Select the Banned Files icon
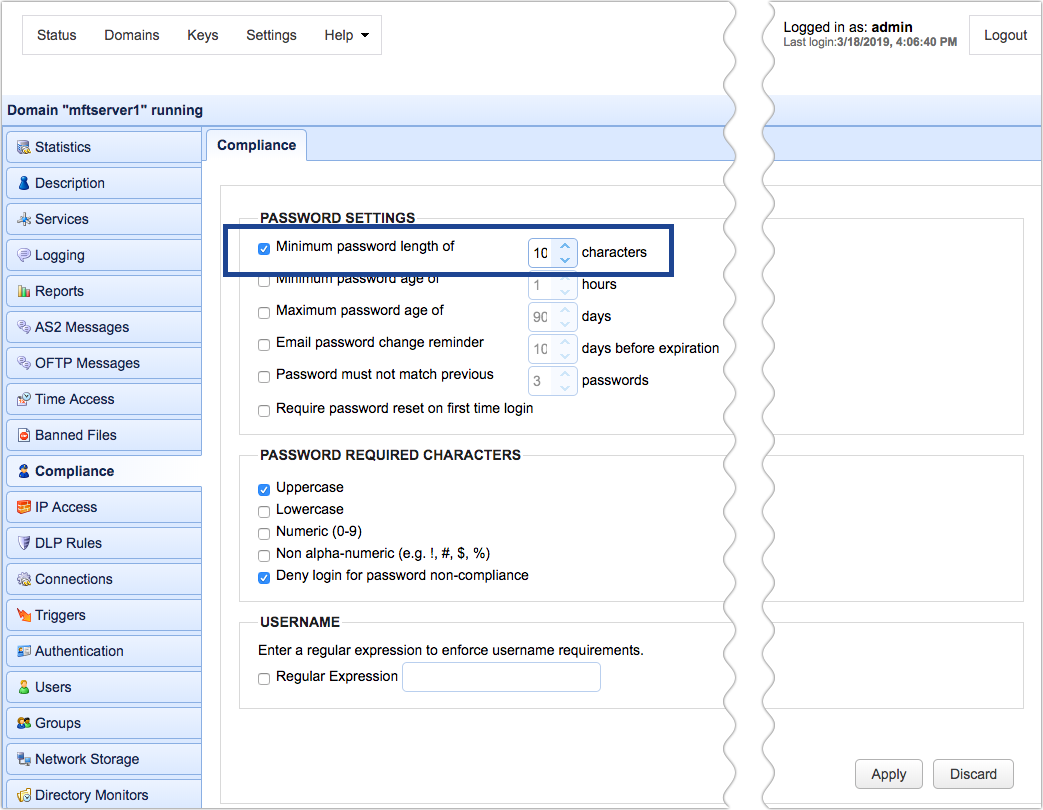Viewport: 1043px width, 810px height. click(22, 435)
